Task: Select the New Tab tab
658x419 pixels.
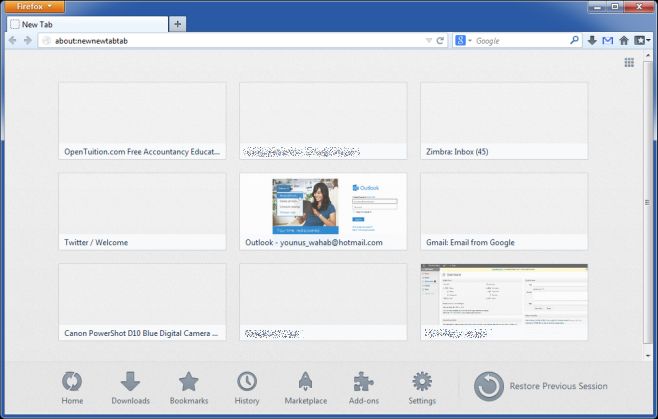Action: [87, 24]
